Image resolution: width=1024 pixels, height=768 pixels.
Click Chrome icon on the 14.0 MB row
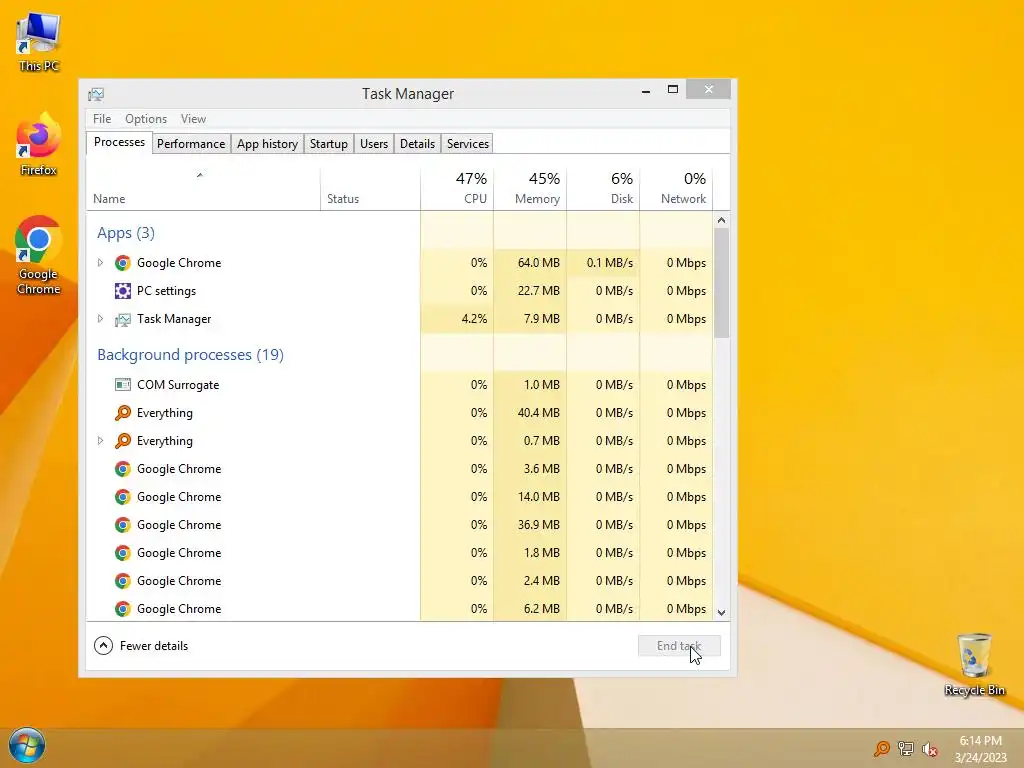122,497
